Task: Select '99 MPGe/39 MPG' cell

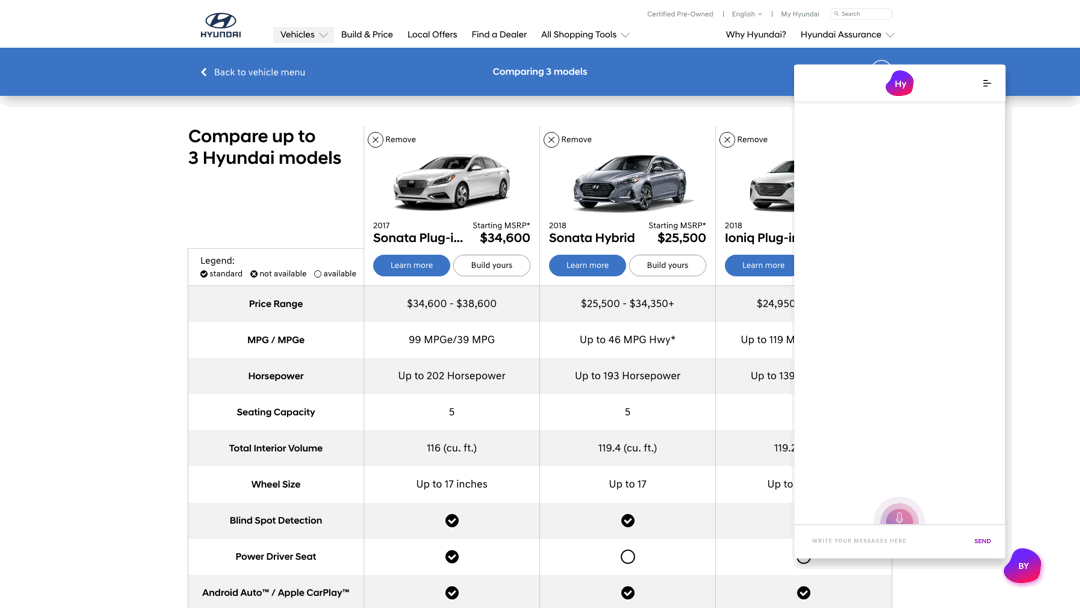Action: [x=452, y=339]
